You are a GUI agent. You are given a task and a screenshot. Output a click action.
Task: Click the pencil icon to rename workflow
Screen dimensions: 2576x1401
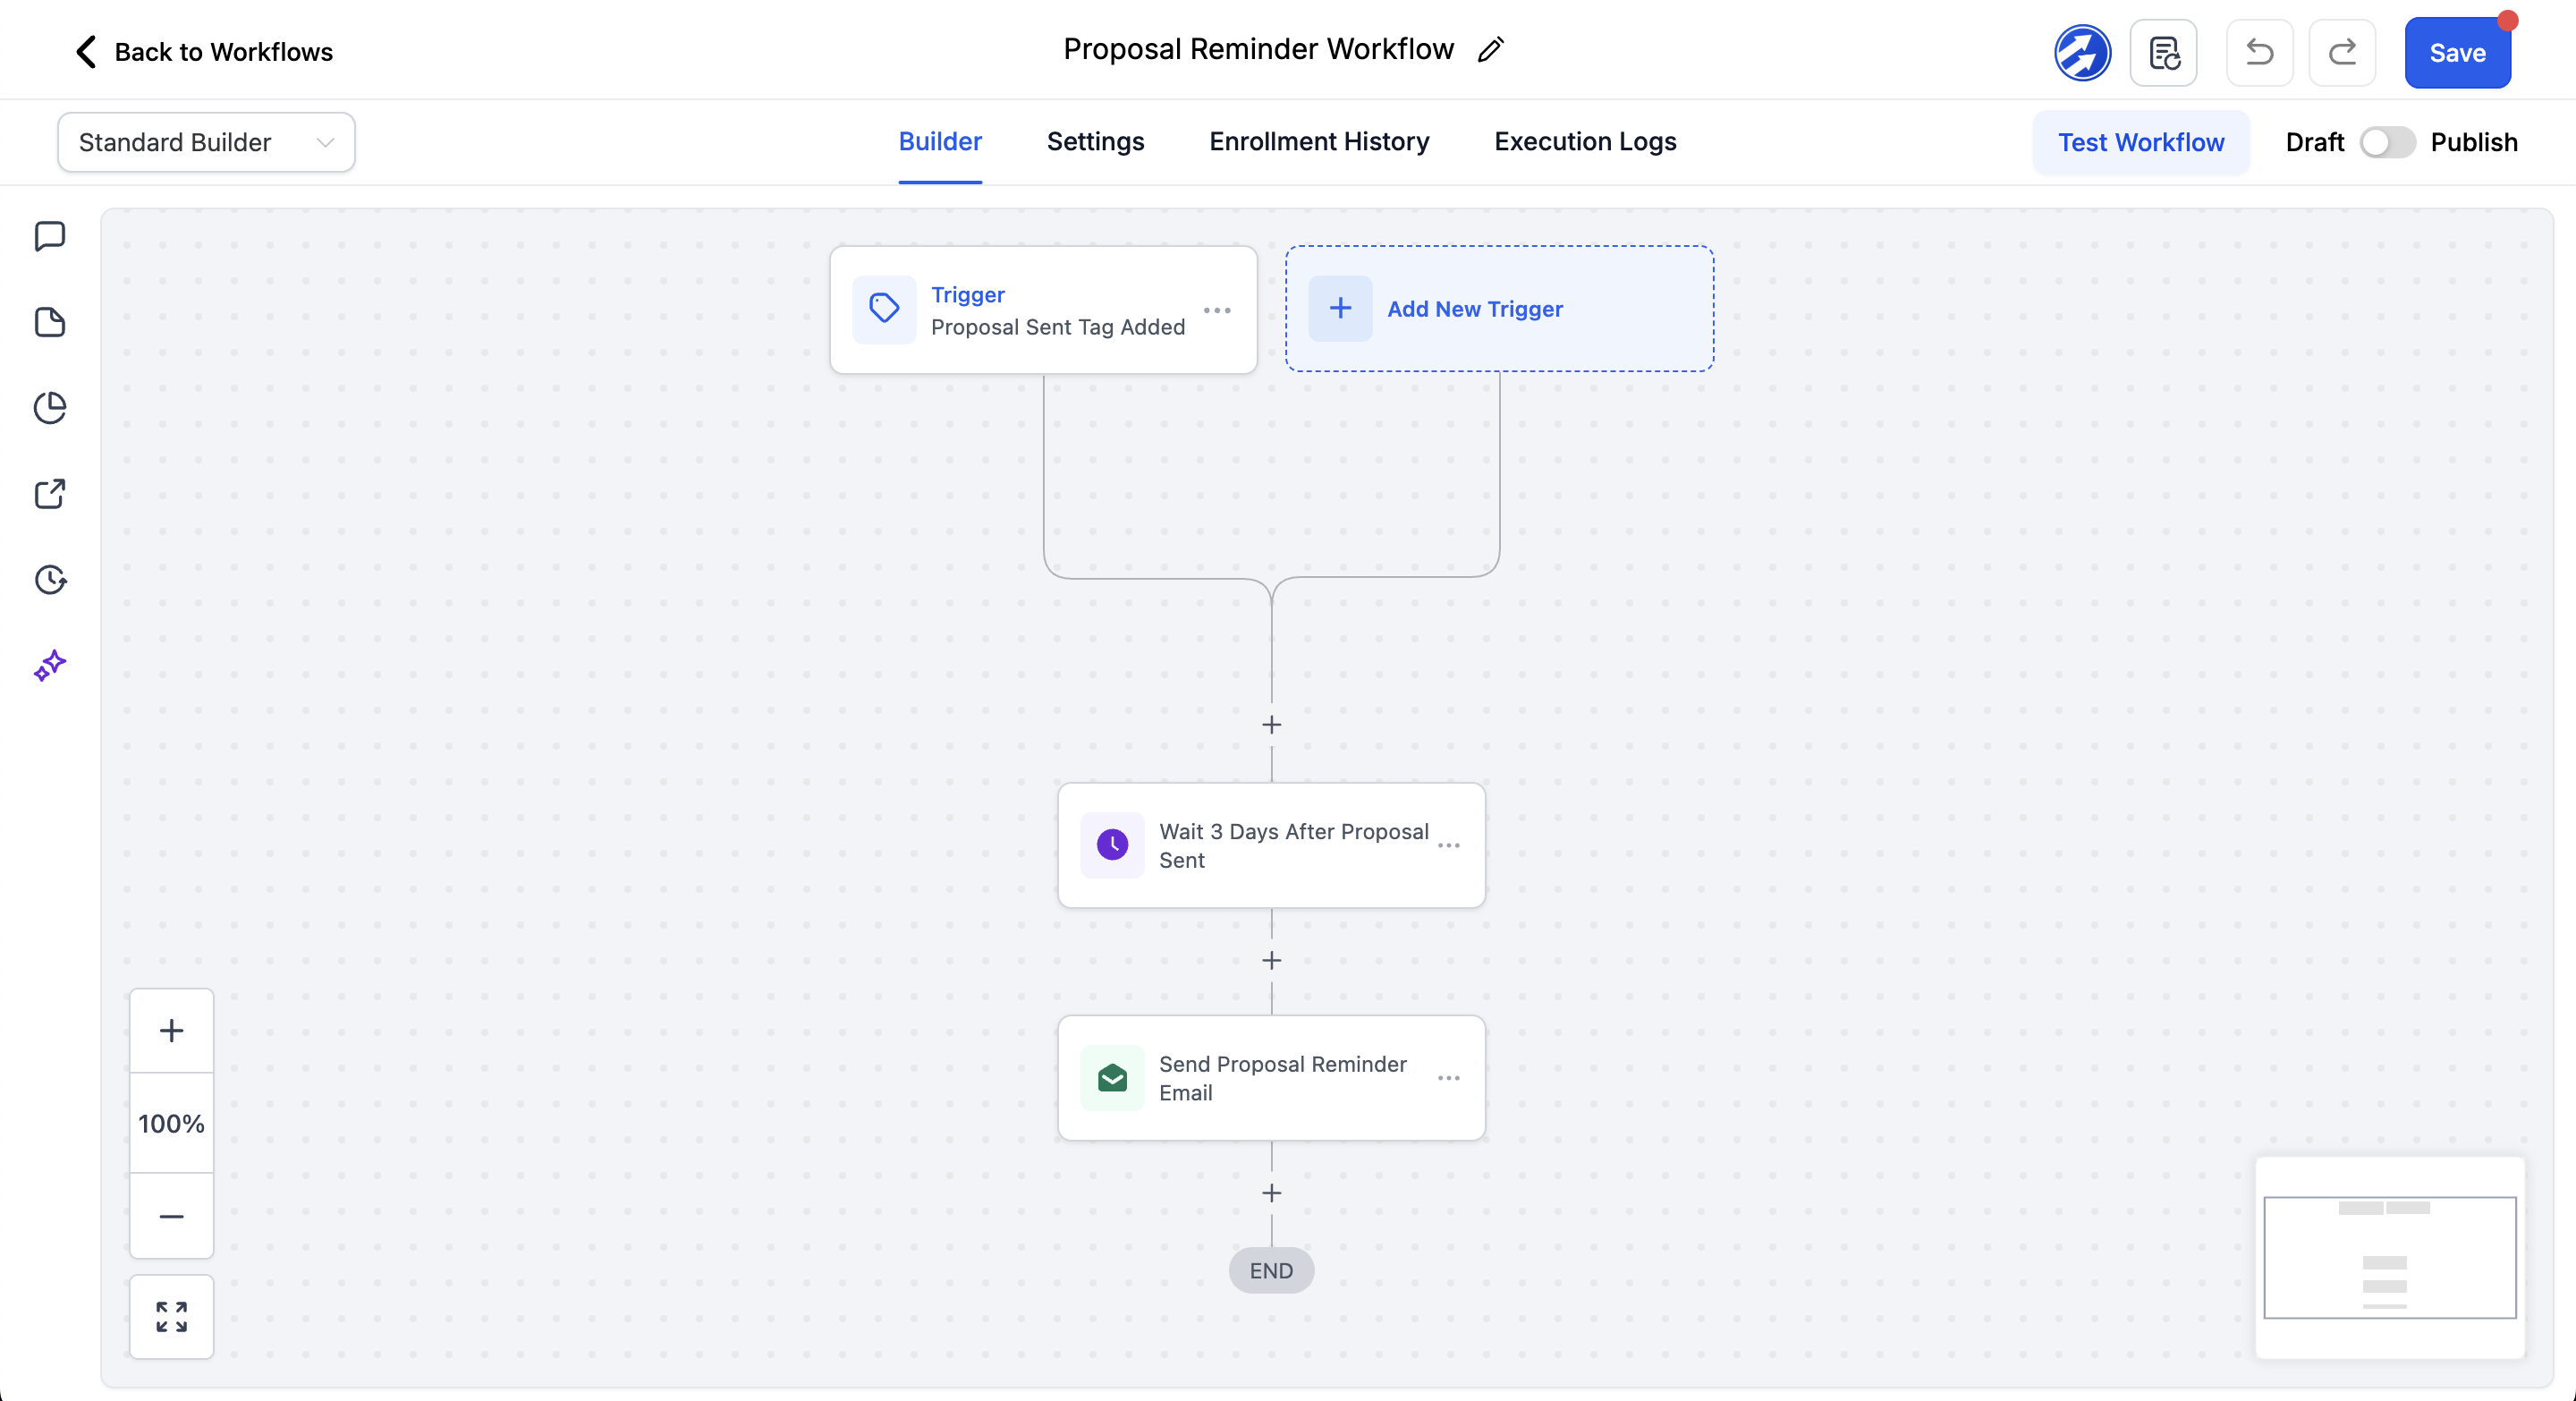coord(1490,50)
